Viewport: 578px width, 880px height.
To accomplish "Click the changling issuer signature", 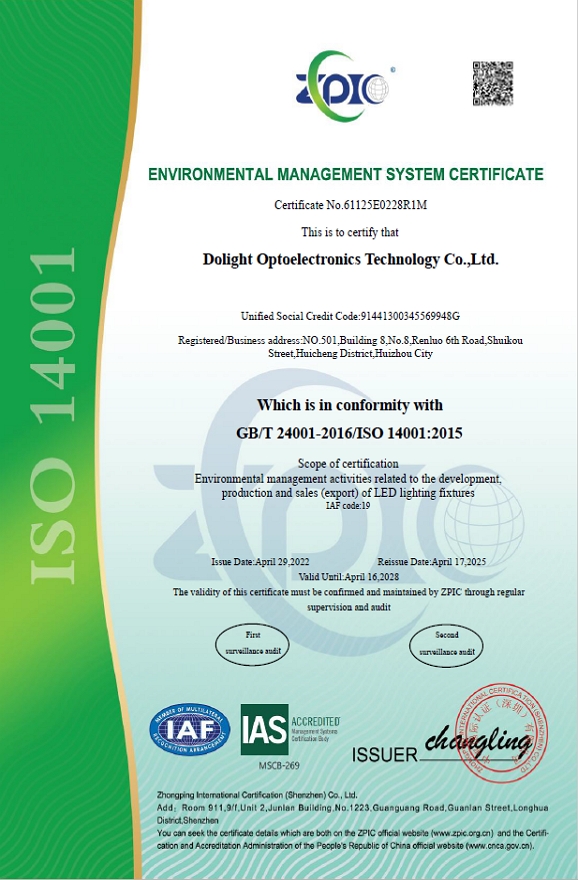I will pos(477,741).
